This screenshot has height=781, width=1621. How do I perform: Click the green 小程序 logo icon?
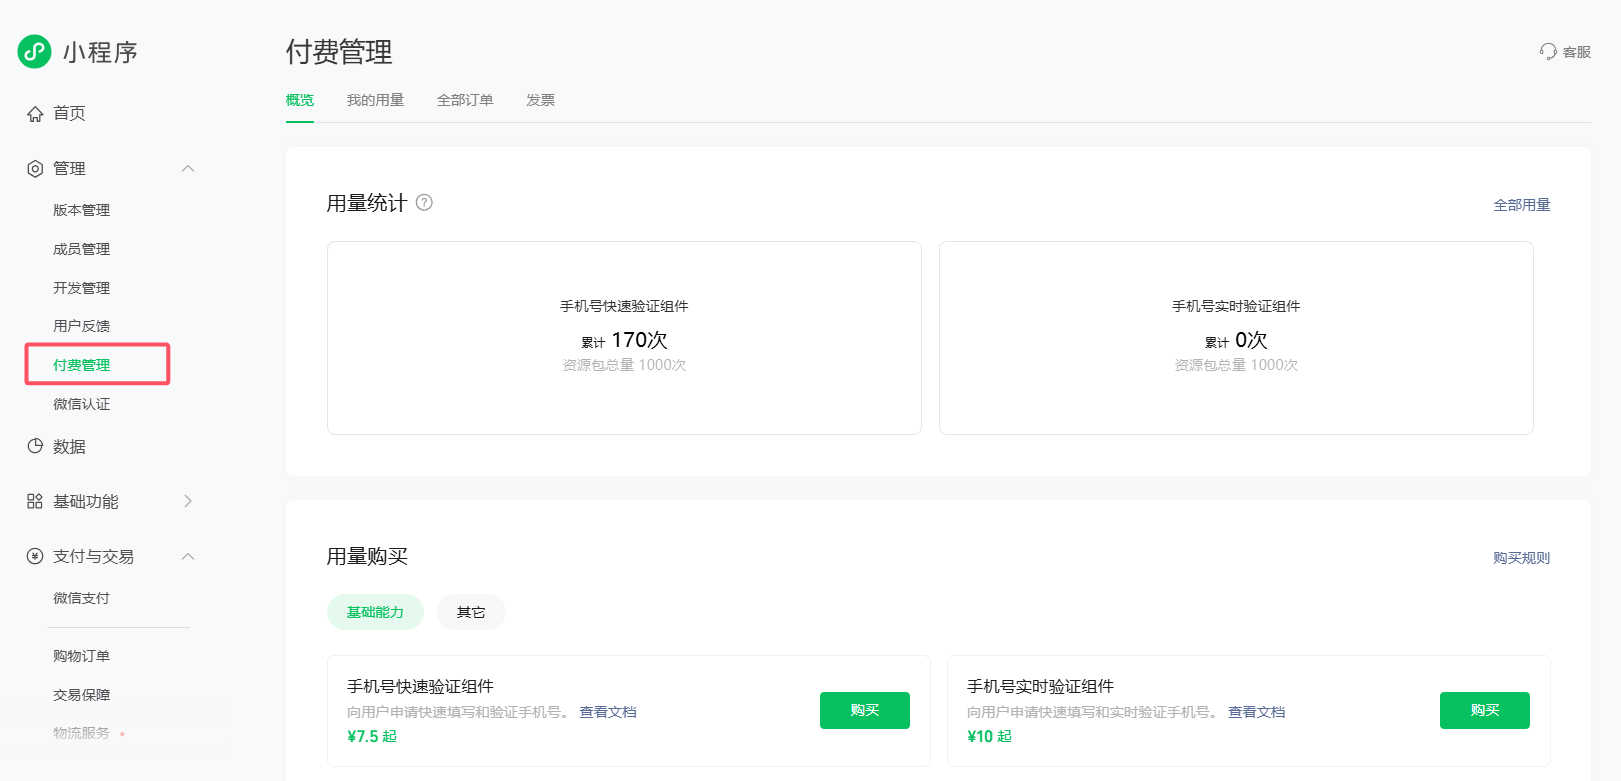click(34, 51)
